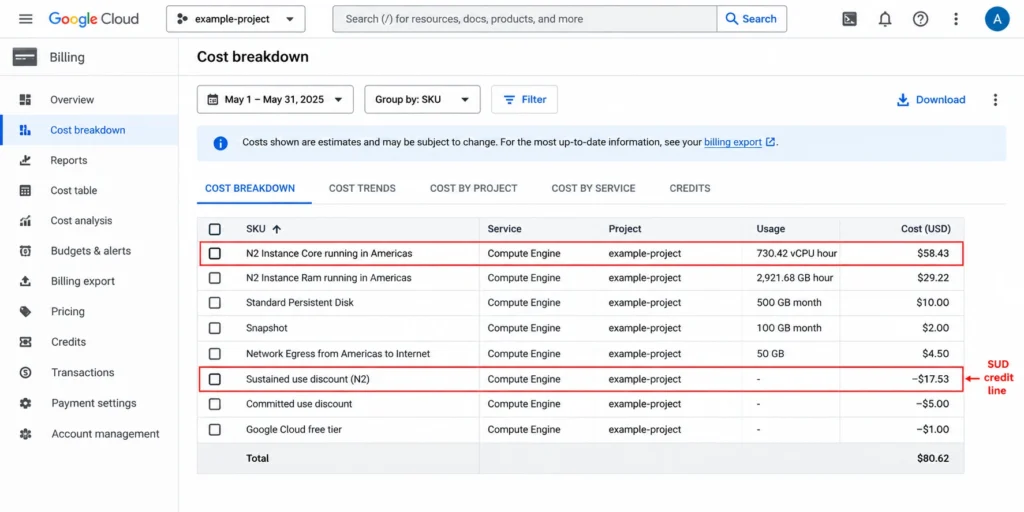Screen dimensions: 1024x512
Task: Focus the resource search input field
Action: tap(525, 19)
